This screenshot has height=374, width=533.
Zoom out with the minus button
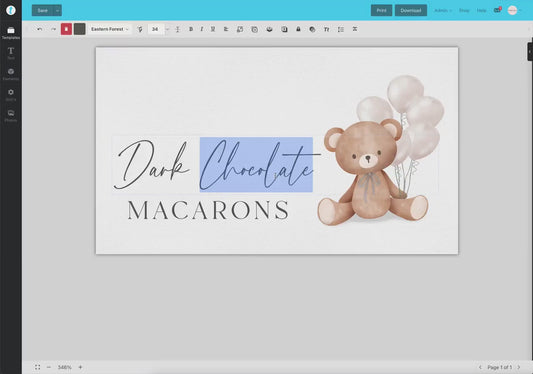pos(49,367)
